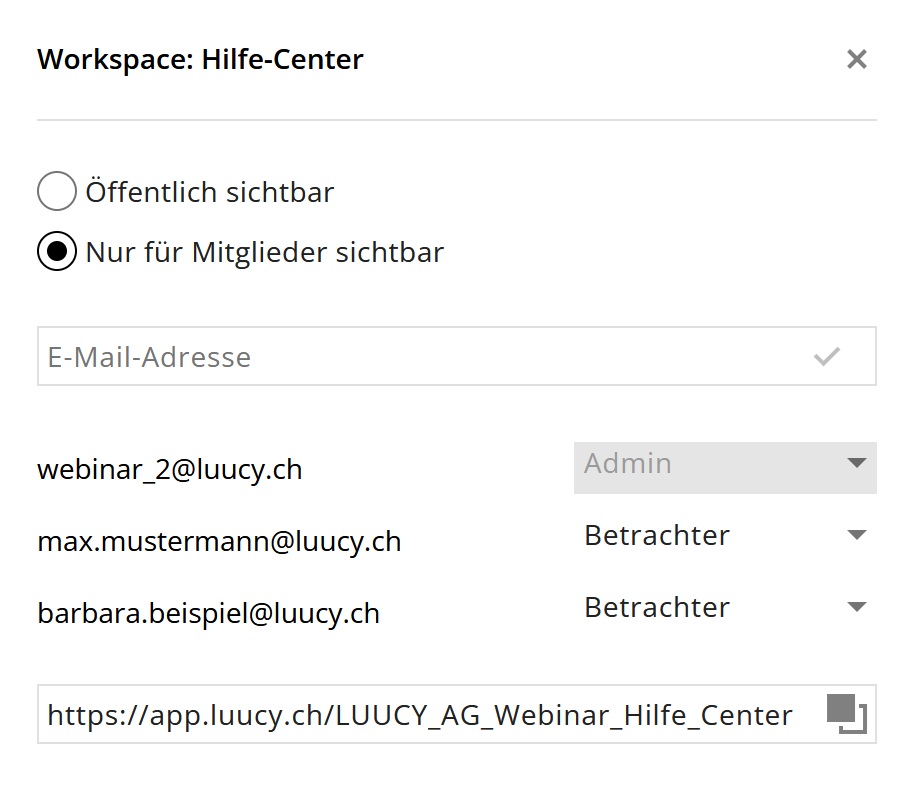The width and height of the screenshot is (914, 798).
Task: Click member webinar_2@luucy.ch
Action: [x=170, y=469]
